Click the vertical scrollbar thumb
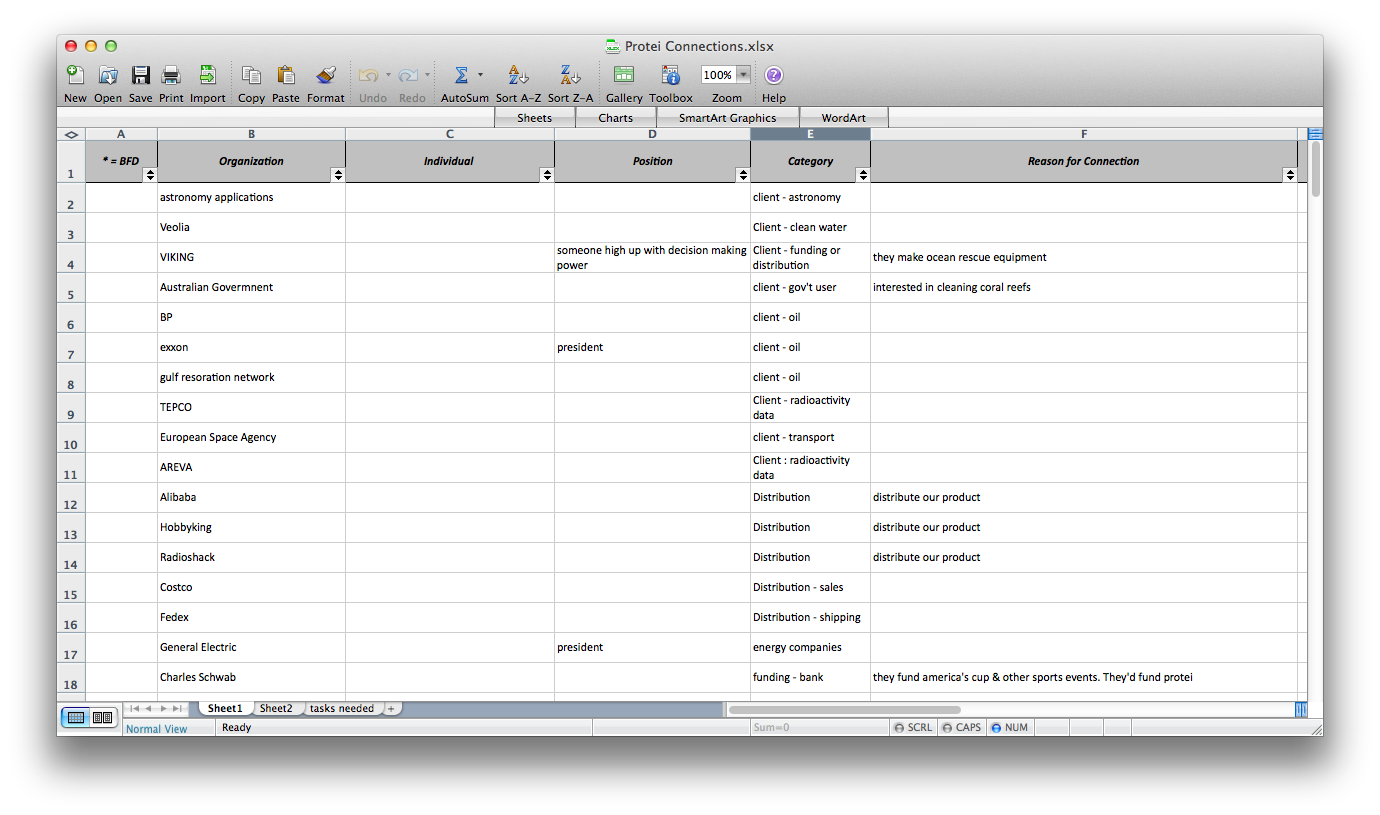 (x=1316, y=169)
